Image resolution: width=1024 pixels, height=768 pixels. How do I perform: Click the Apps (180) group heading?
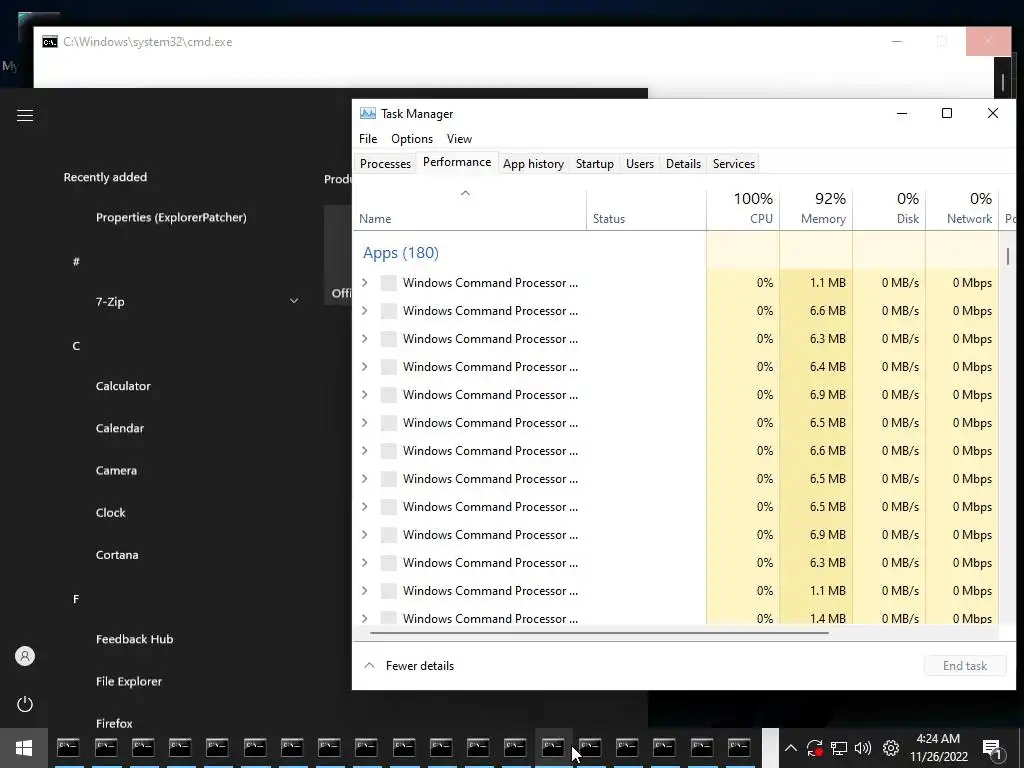point(400,253)
